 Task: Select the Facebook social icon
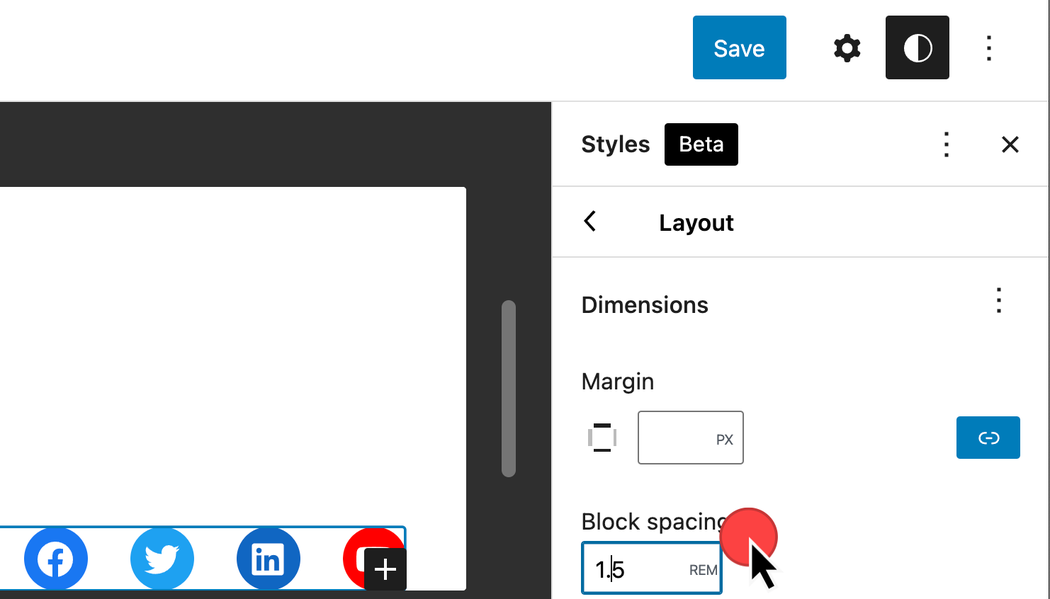click(x=56, y=559)
